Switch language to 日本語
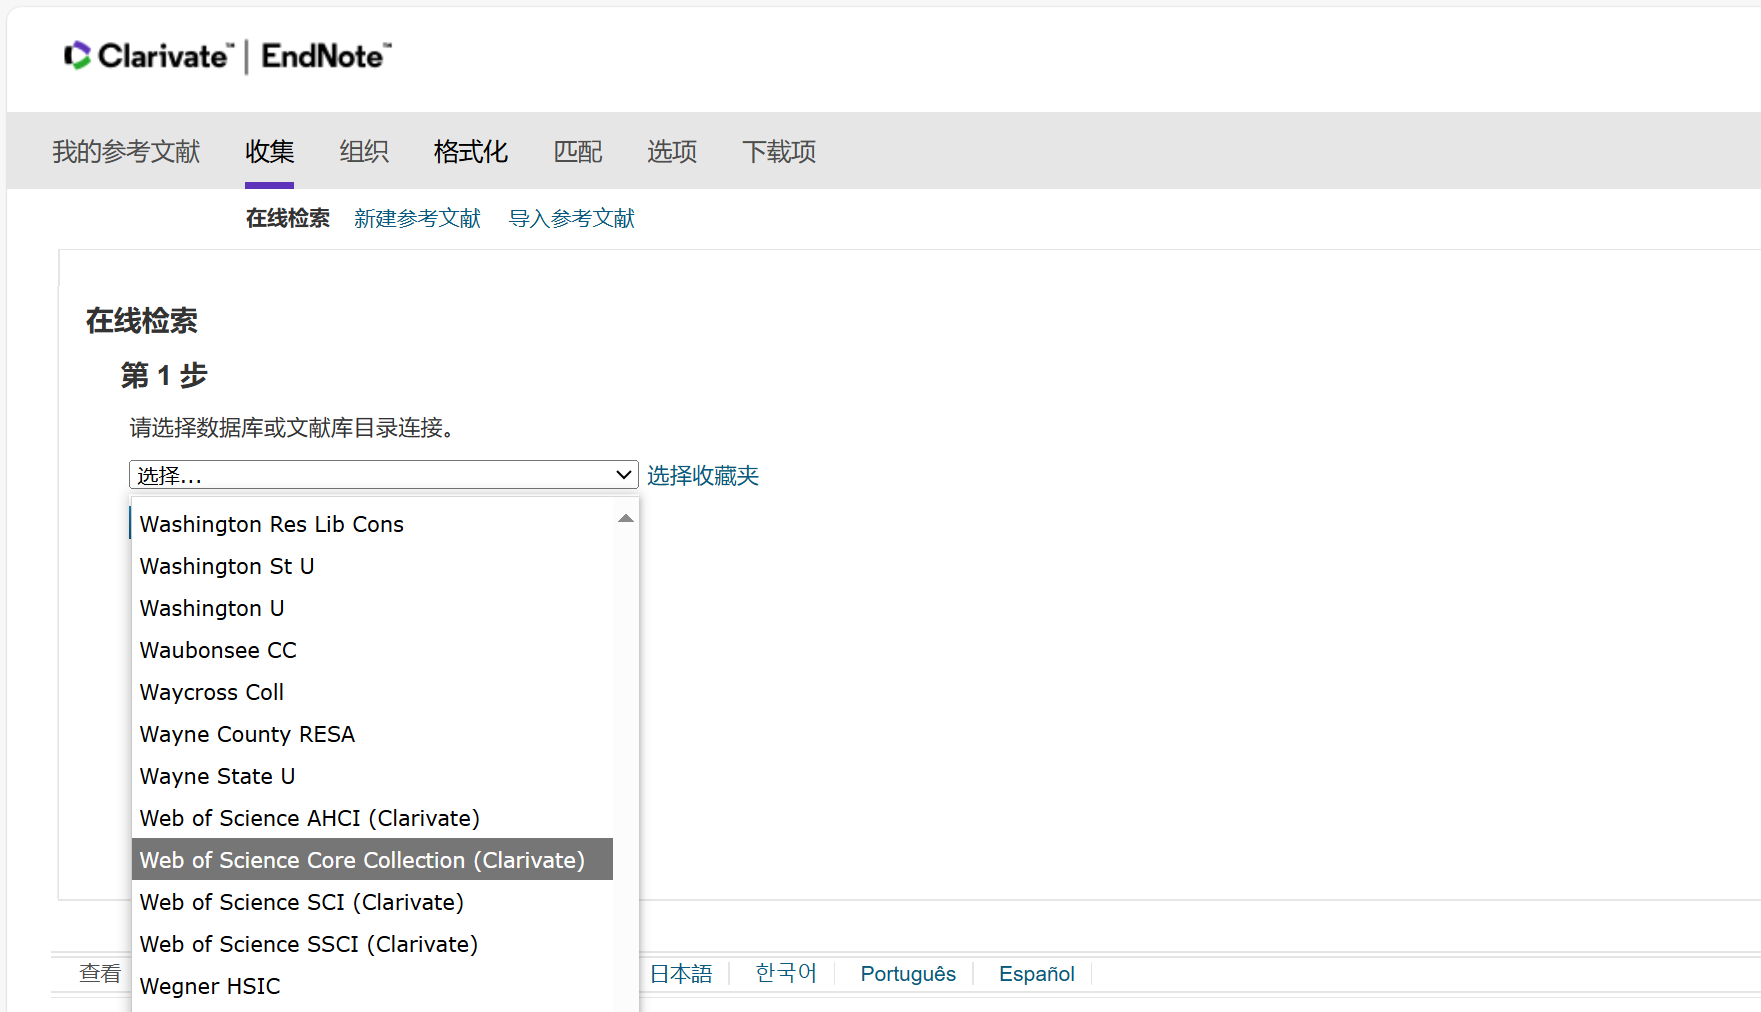The width and height of the screenshot is (1761, 1012). (681, 973)
